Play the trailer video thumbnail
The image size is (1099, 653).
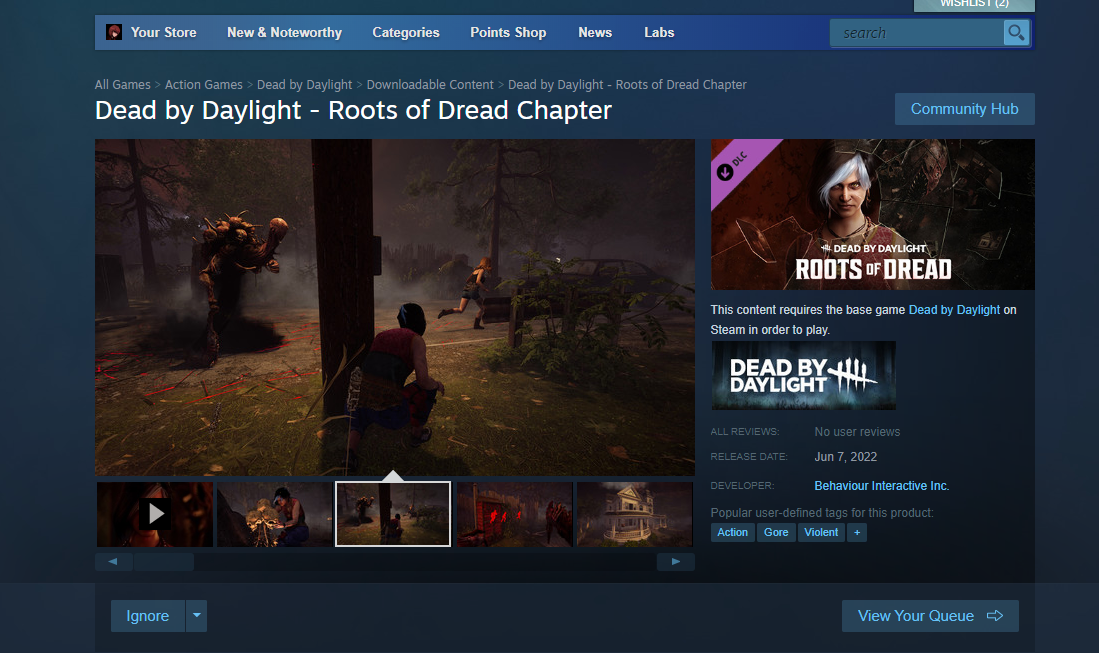155,514
